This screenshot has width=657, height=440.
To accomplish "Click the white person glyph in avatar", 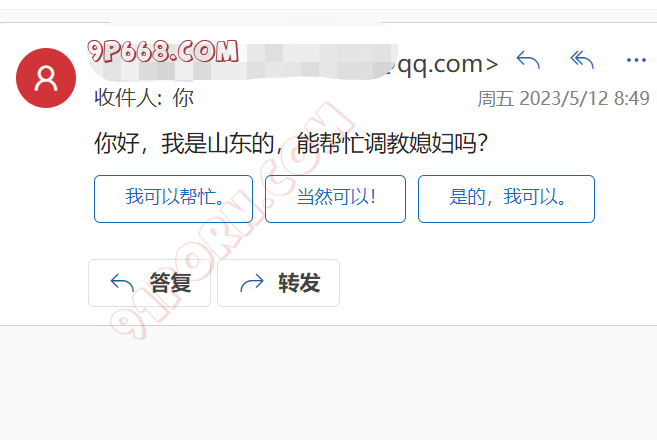I will (46, 78).
